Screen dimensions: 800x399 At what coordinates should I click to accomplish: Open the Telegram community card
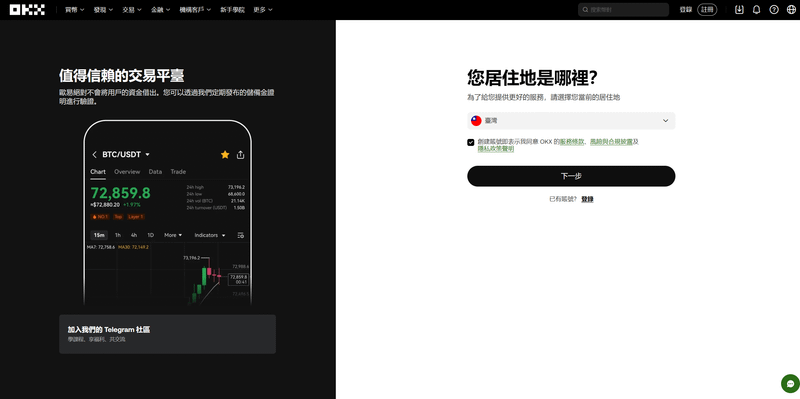click(167, 334)
